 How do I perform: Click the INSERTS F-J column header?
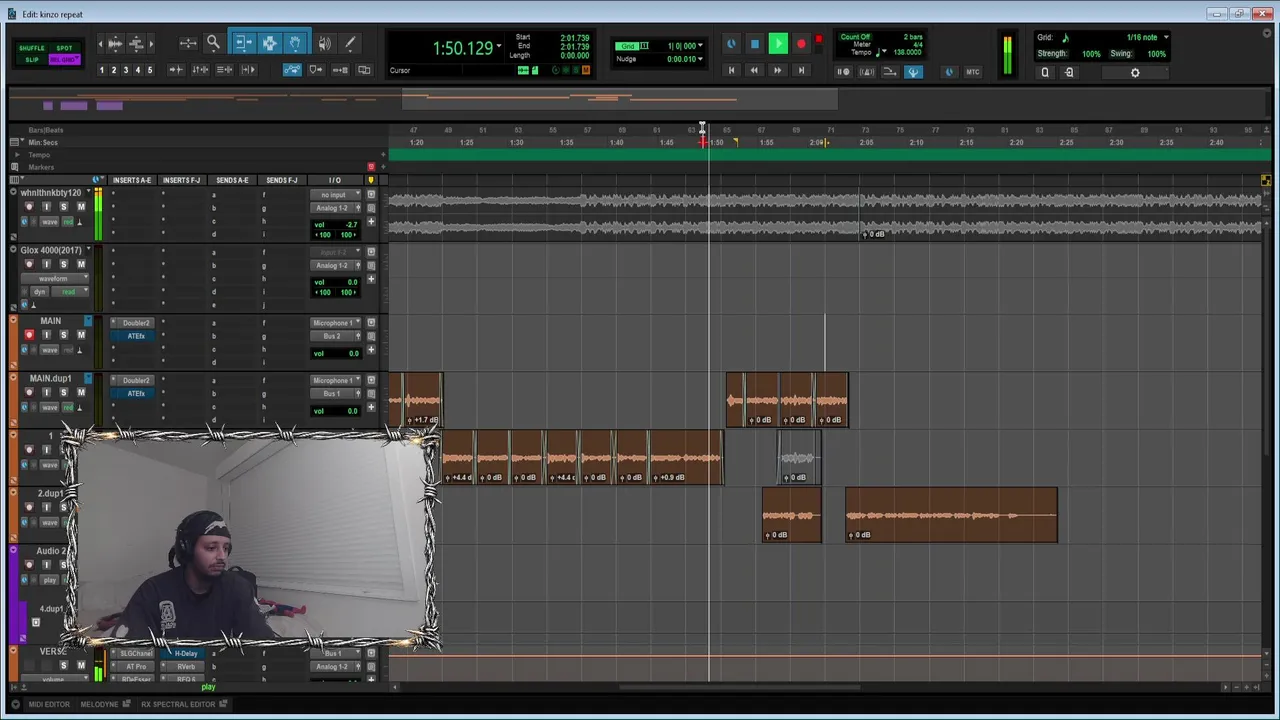(x=182, y=180)
